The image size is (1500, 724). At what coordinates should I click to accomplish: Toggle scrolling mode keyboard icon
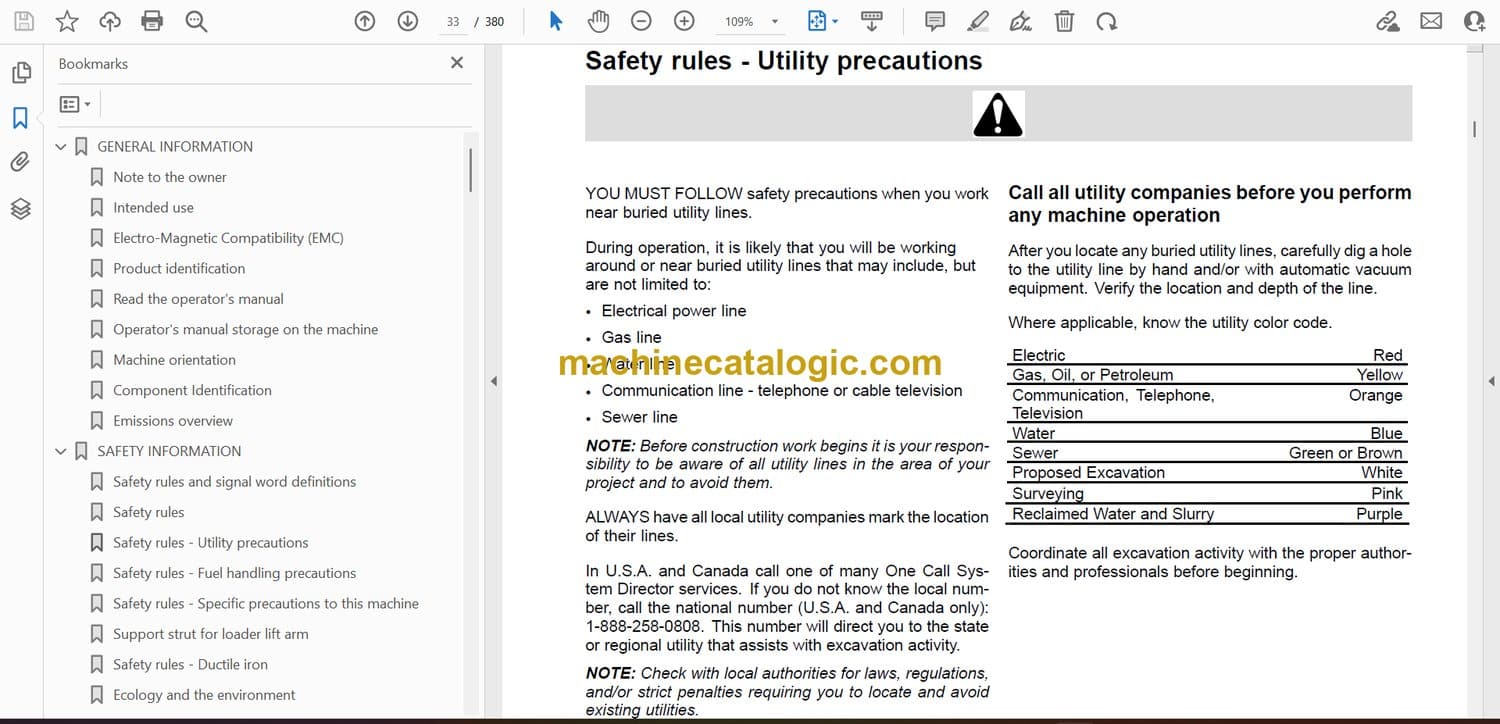click(x=871, y=21)
